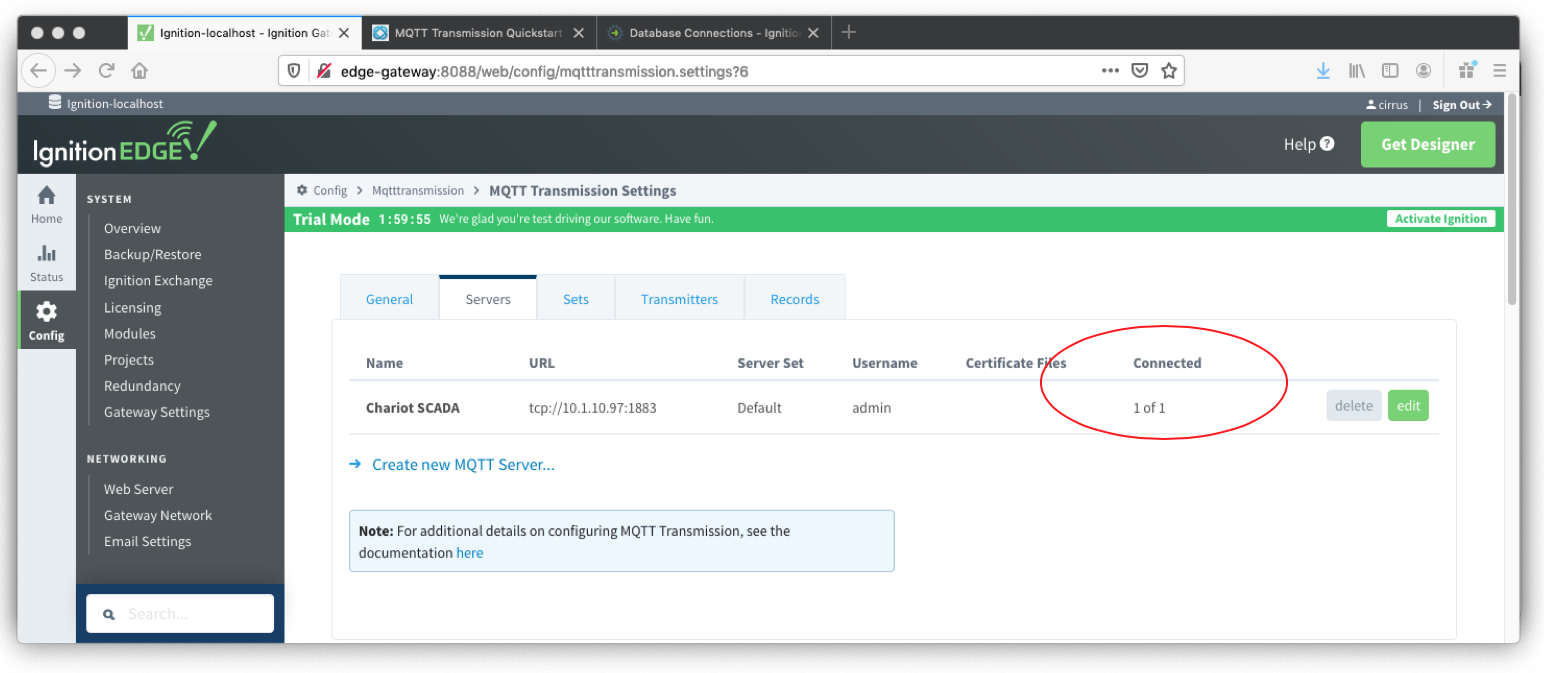Open Ignition Exchange menu item
Screen dimensions: 1544x673
tap(158, 281)
